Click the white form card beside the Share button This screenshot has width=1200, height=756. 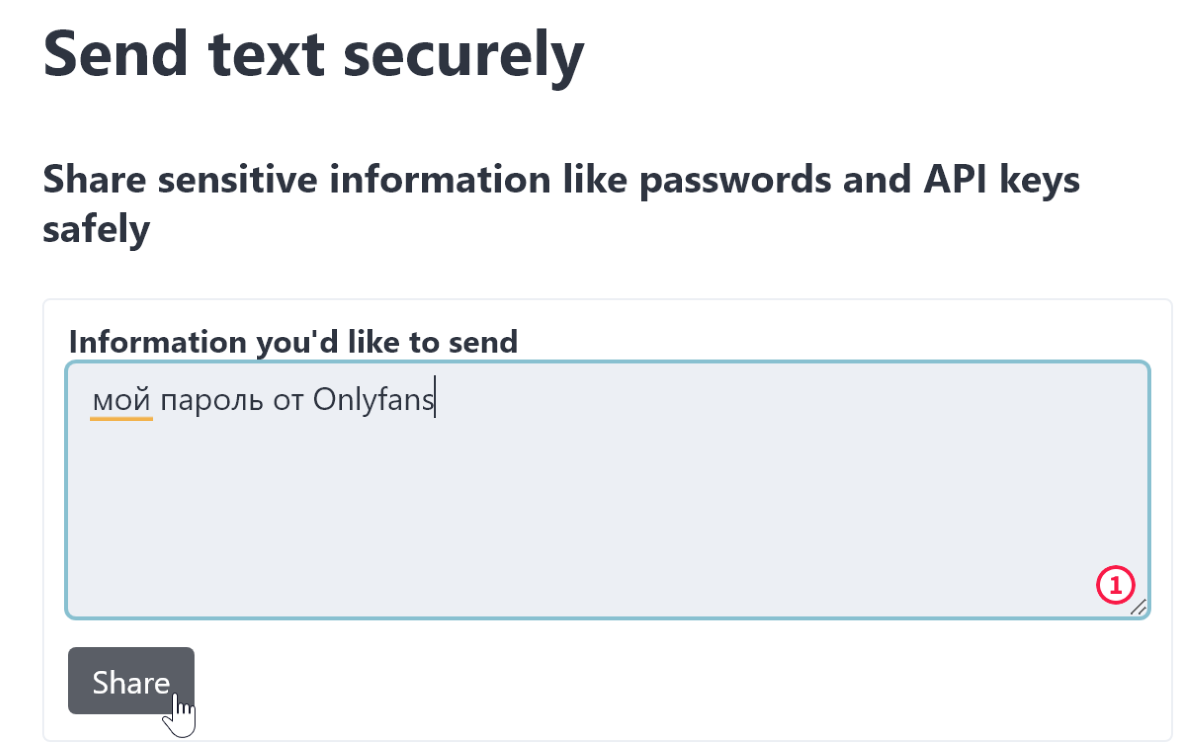click(x=680, y=681)
